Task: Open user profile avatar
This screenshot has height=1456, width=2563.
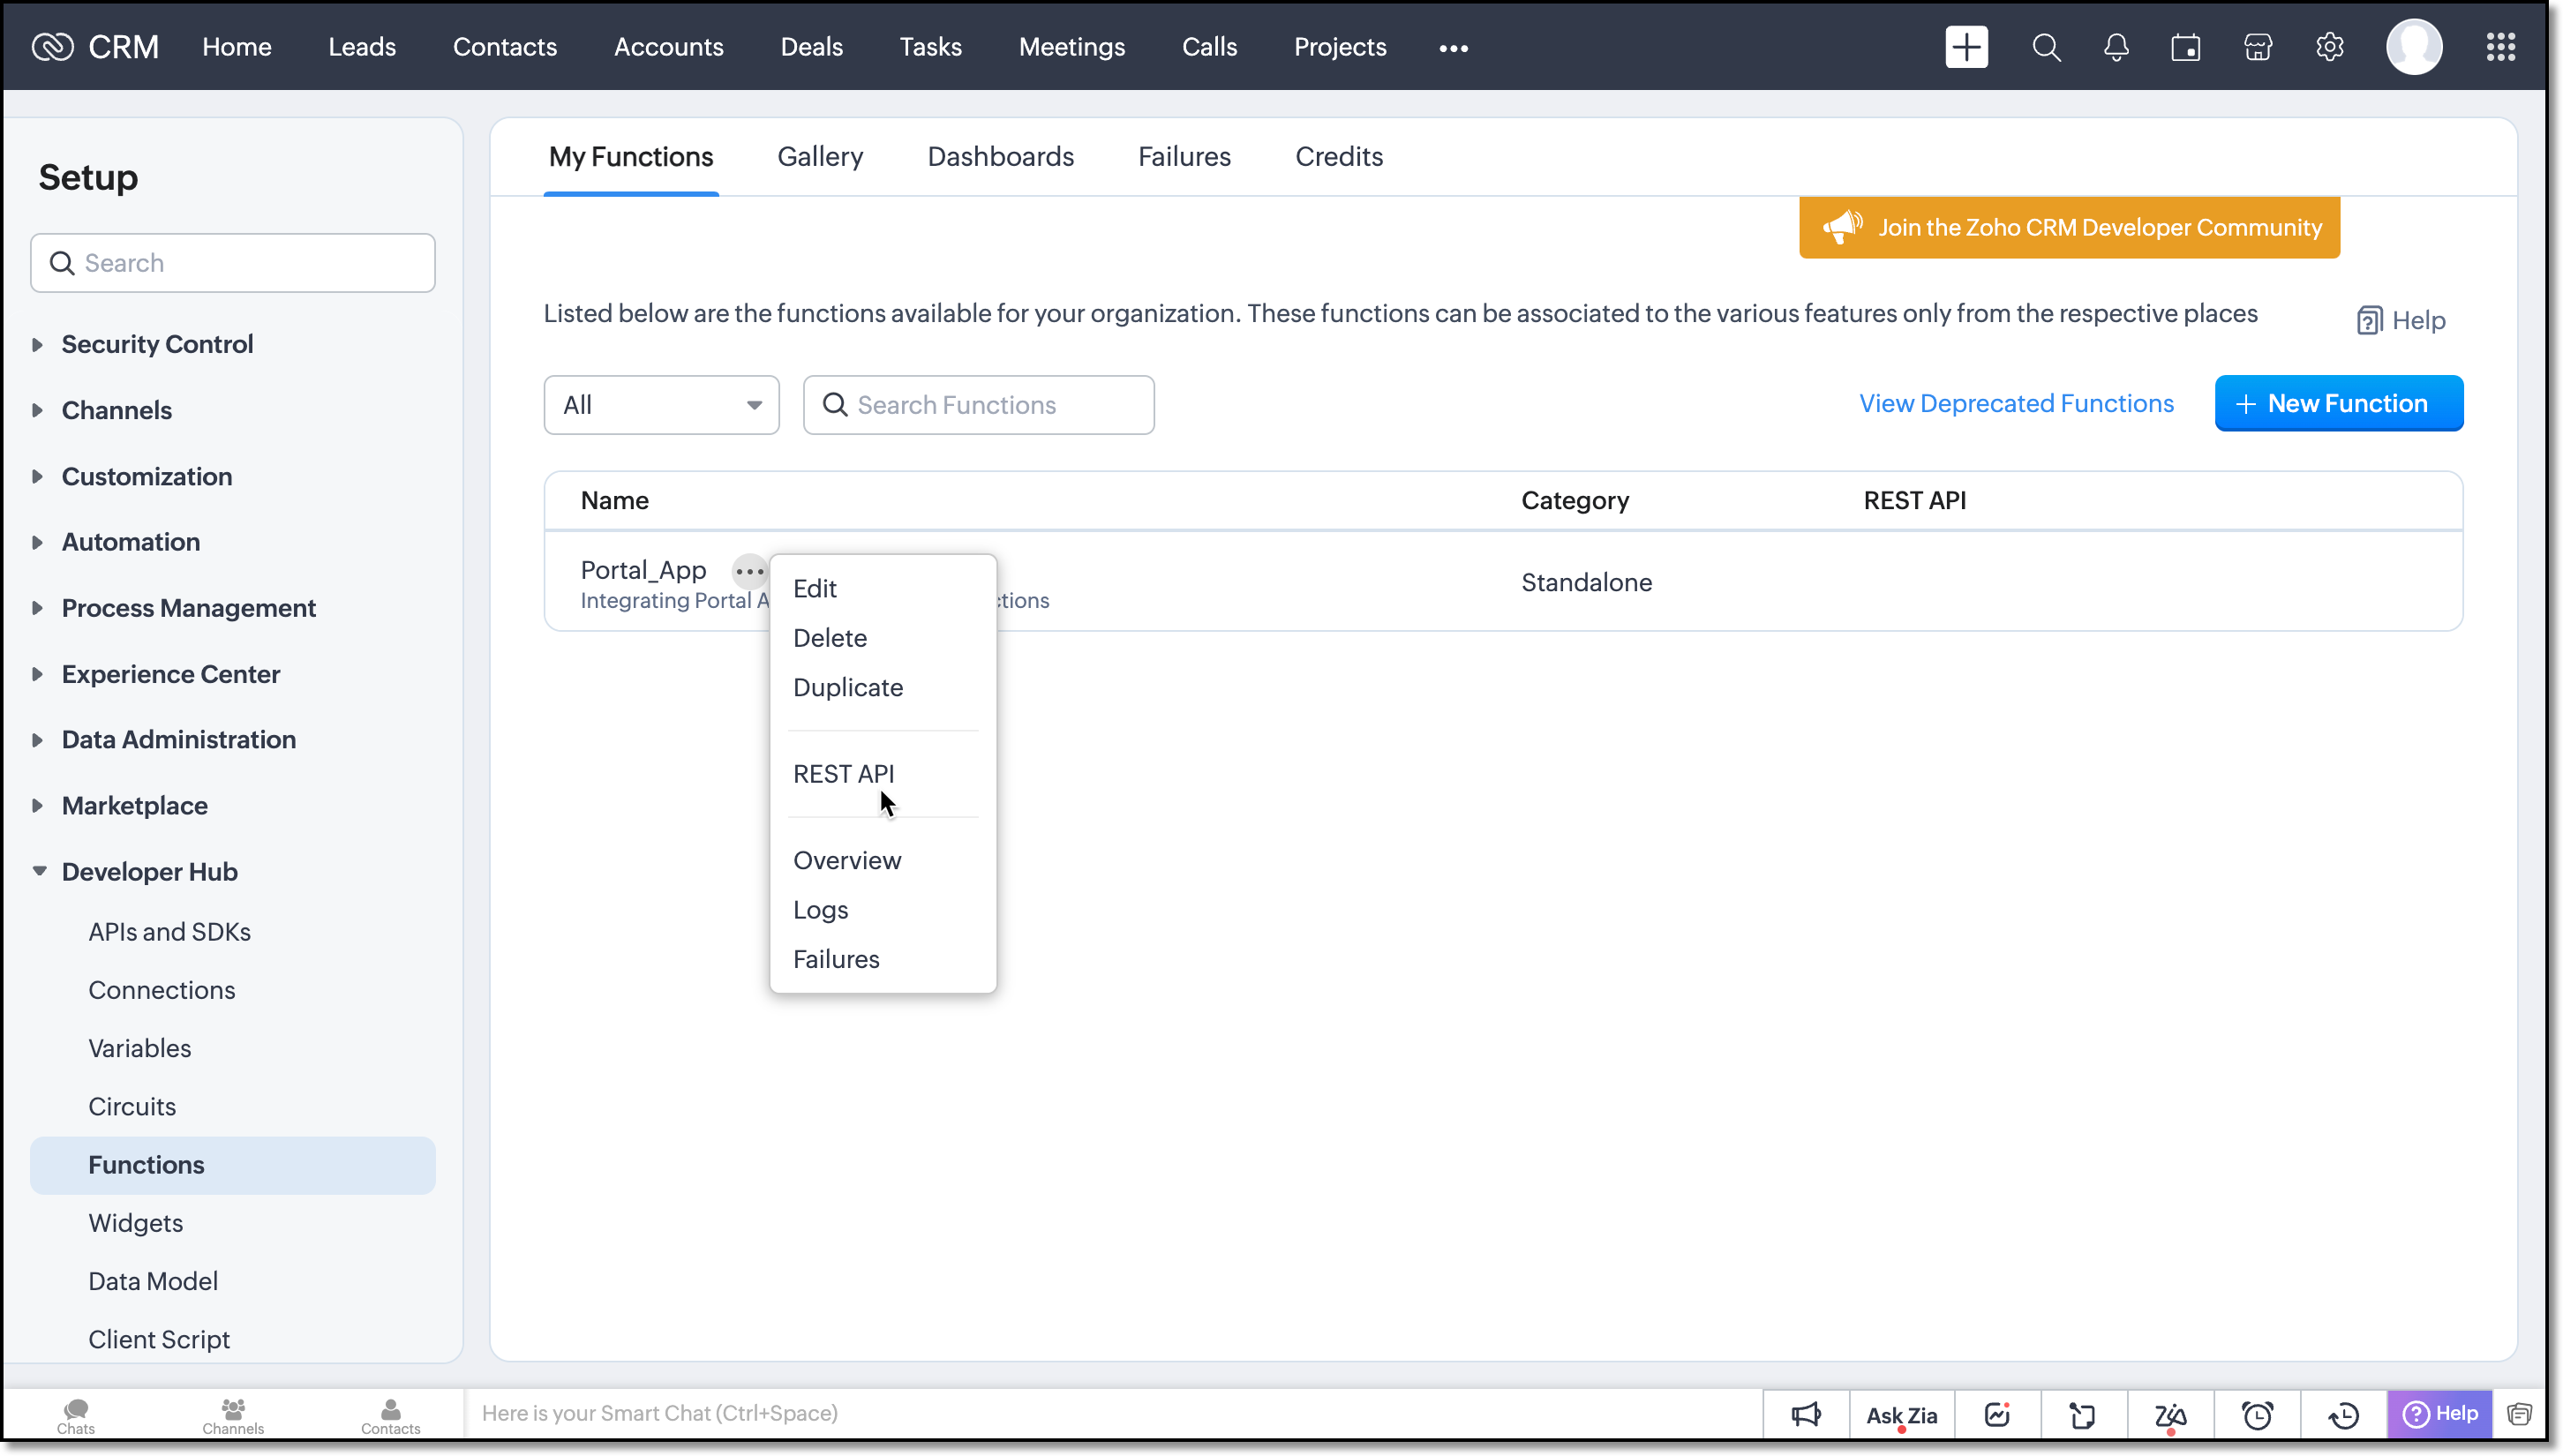Action: coord(2414,47)
